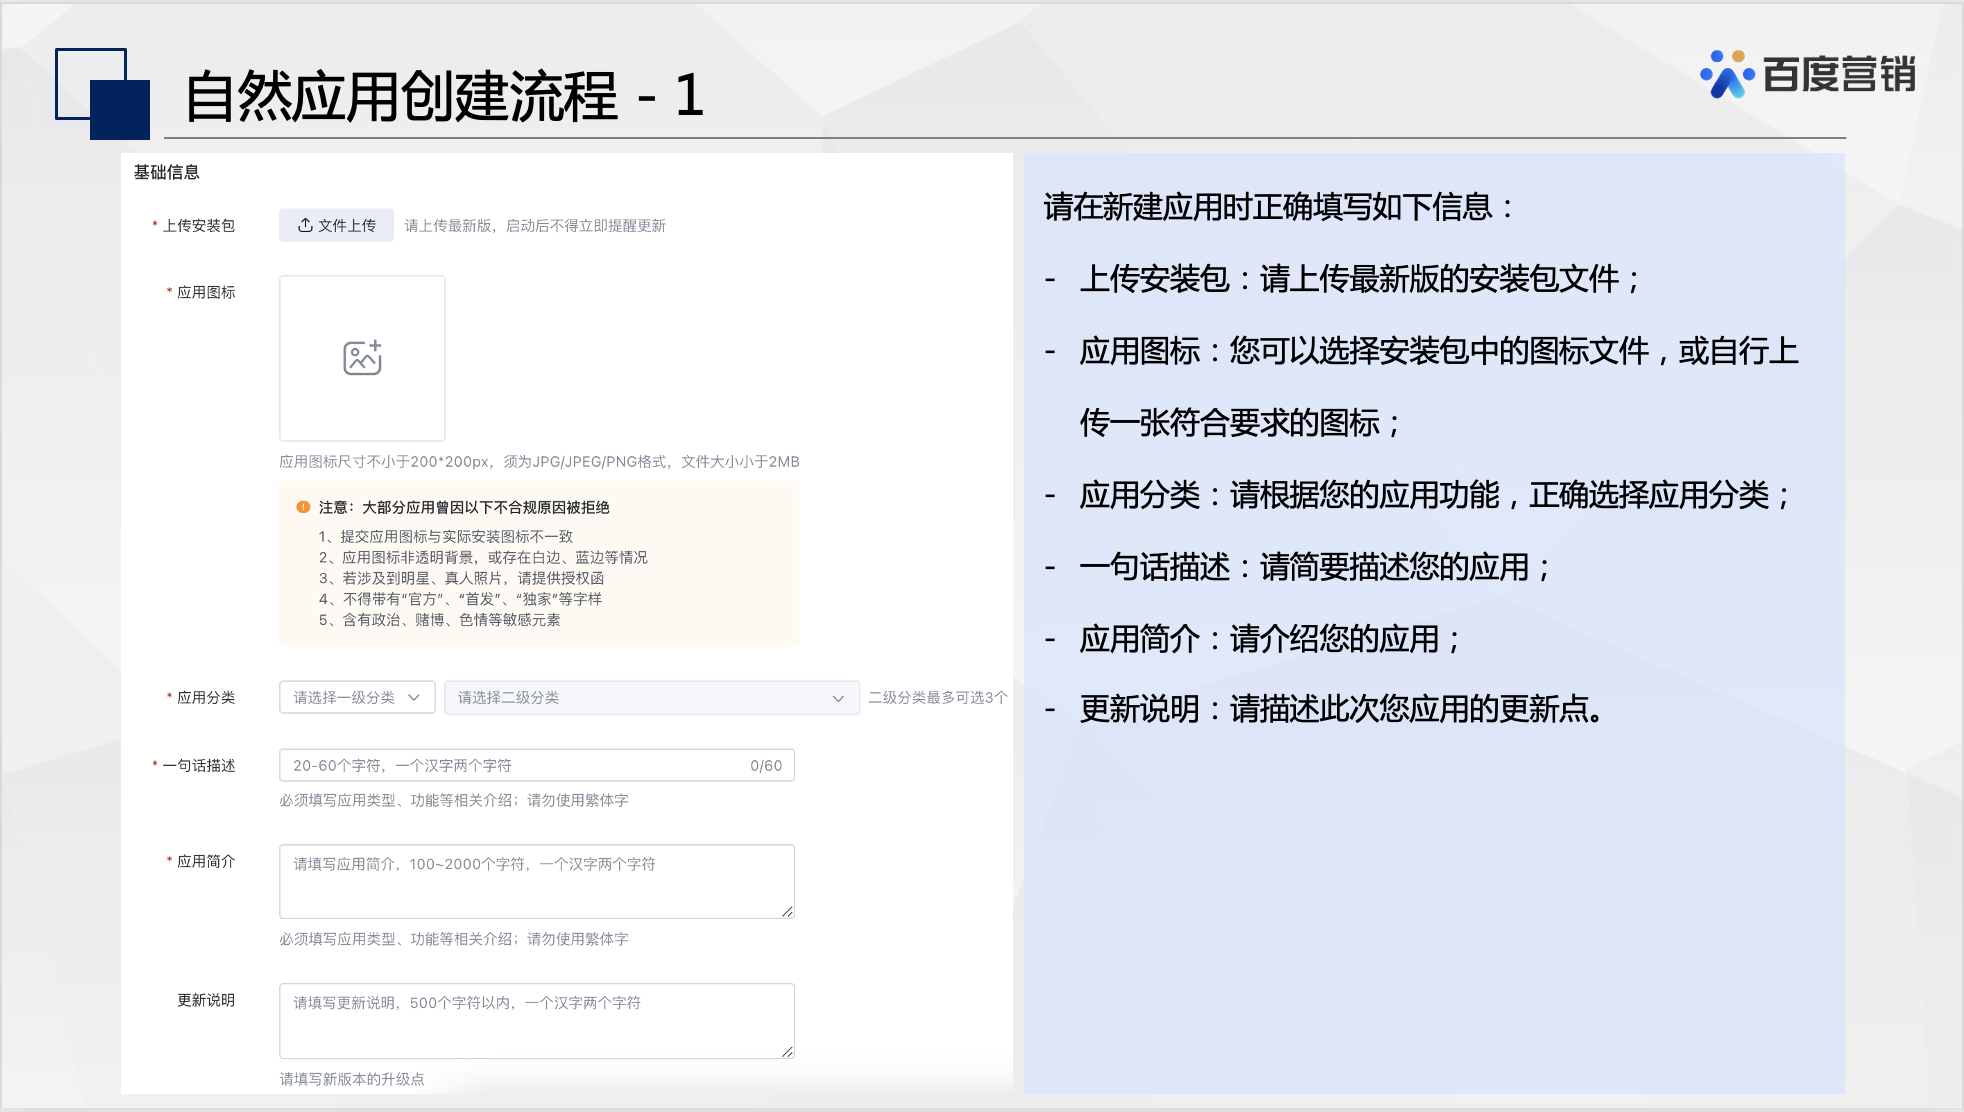Click the bullet 更新说明：请描述此次您应用的更新点
1964x1112 pixels.
(1342, 709)
